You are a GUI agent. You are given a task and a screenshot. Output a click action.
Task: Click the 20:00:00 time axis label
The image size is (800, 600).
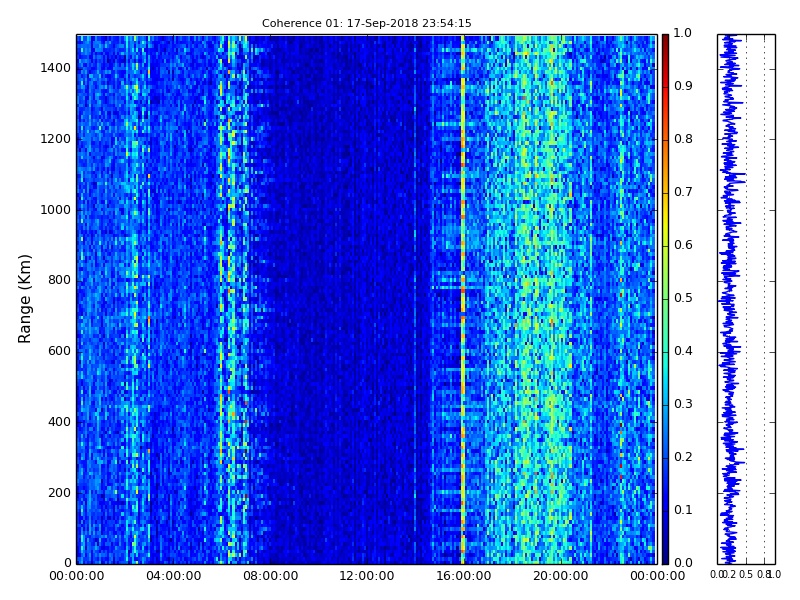tap(561, 576)
